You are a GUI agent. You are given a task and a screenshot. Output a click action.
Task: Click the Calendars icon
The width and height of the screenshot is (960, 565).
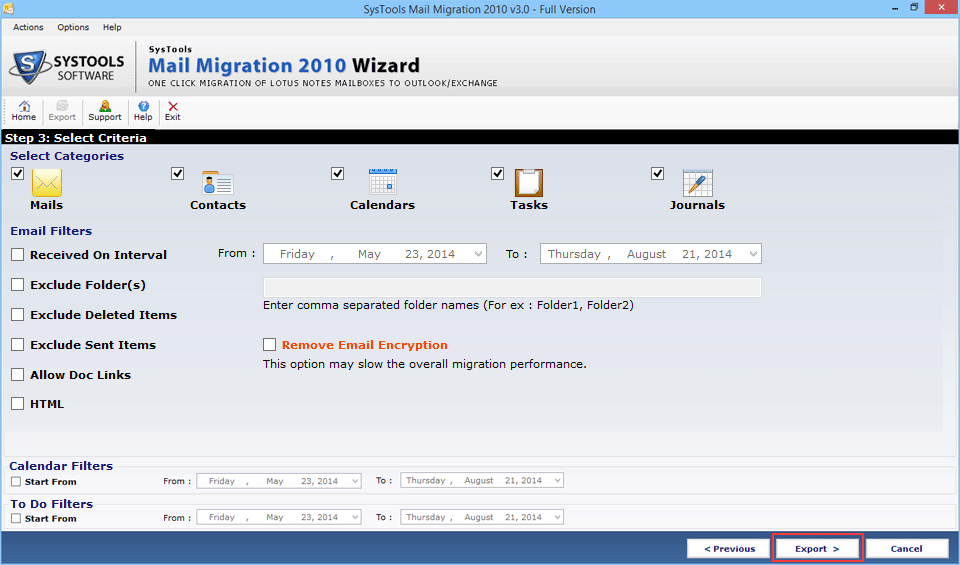point(383,182)
